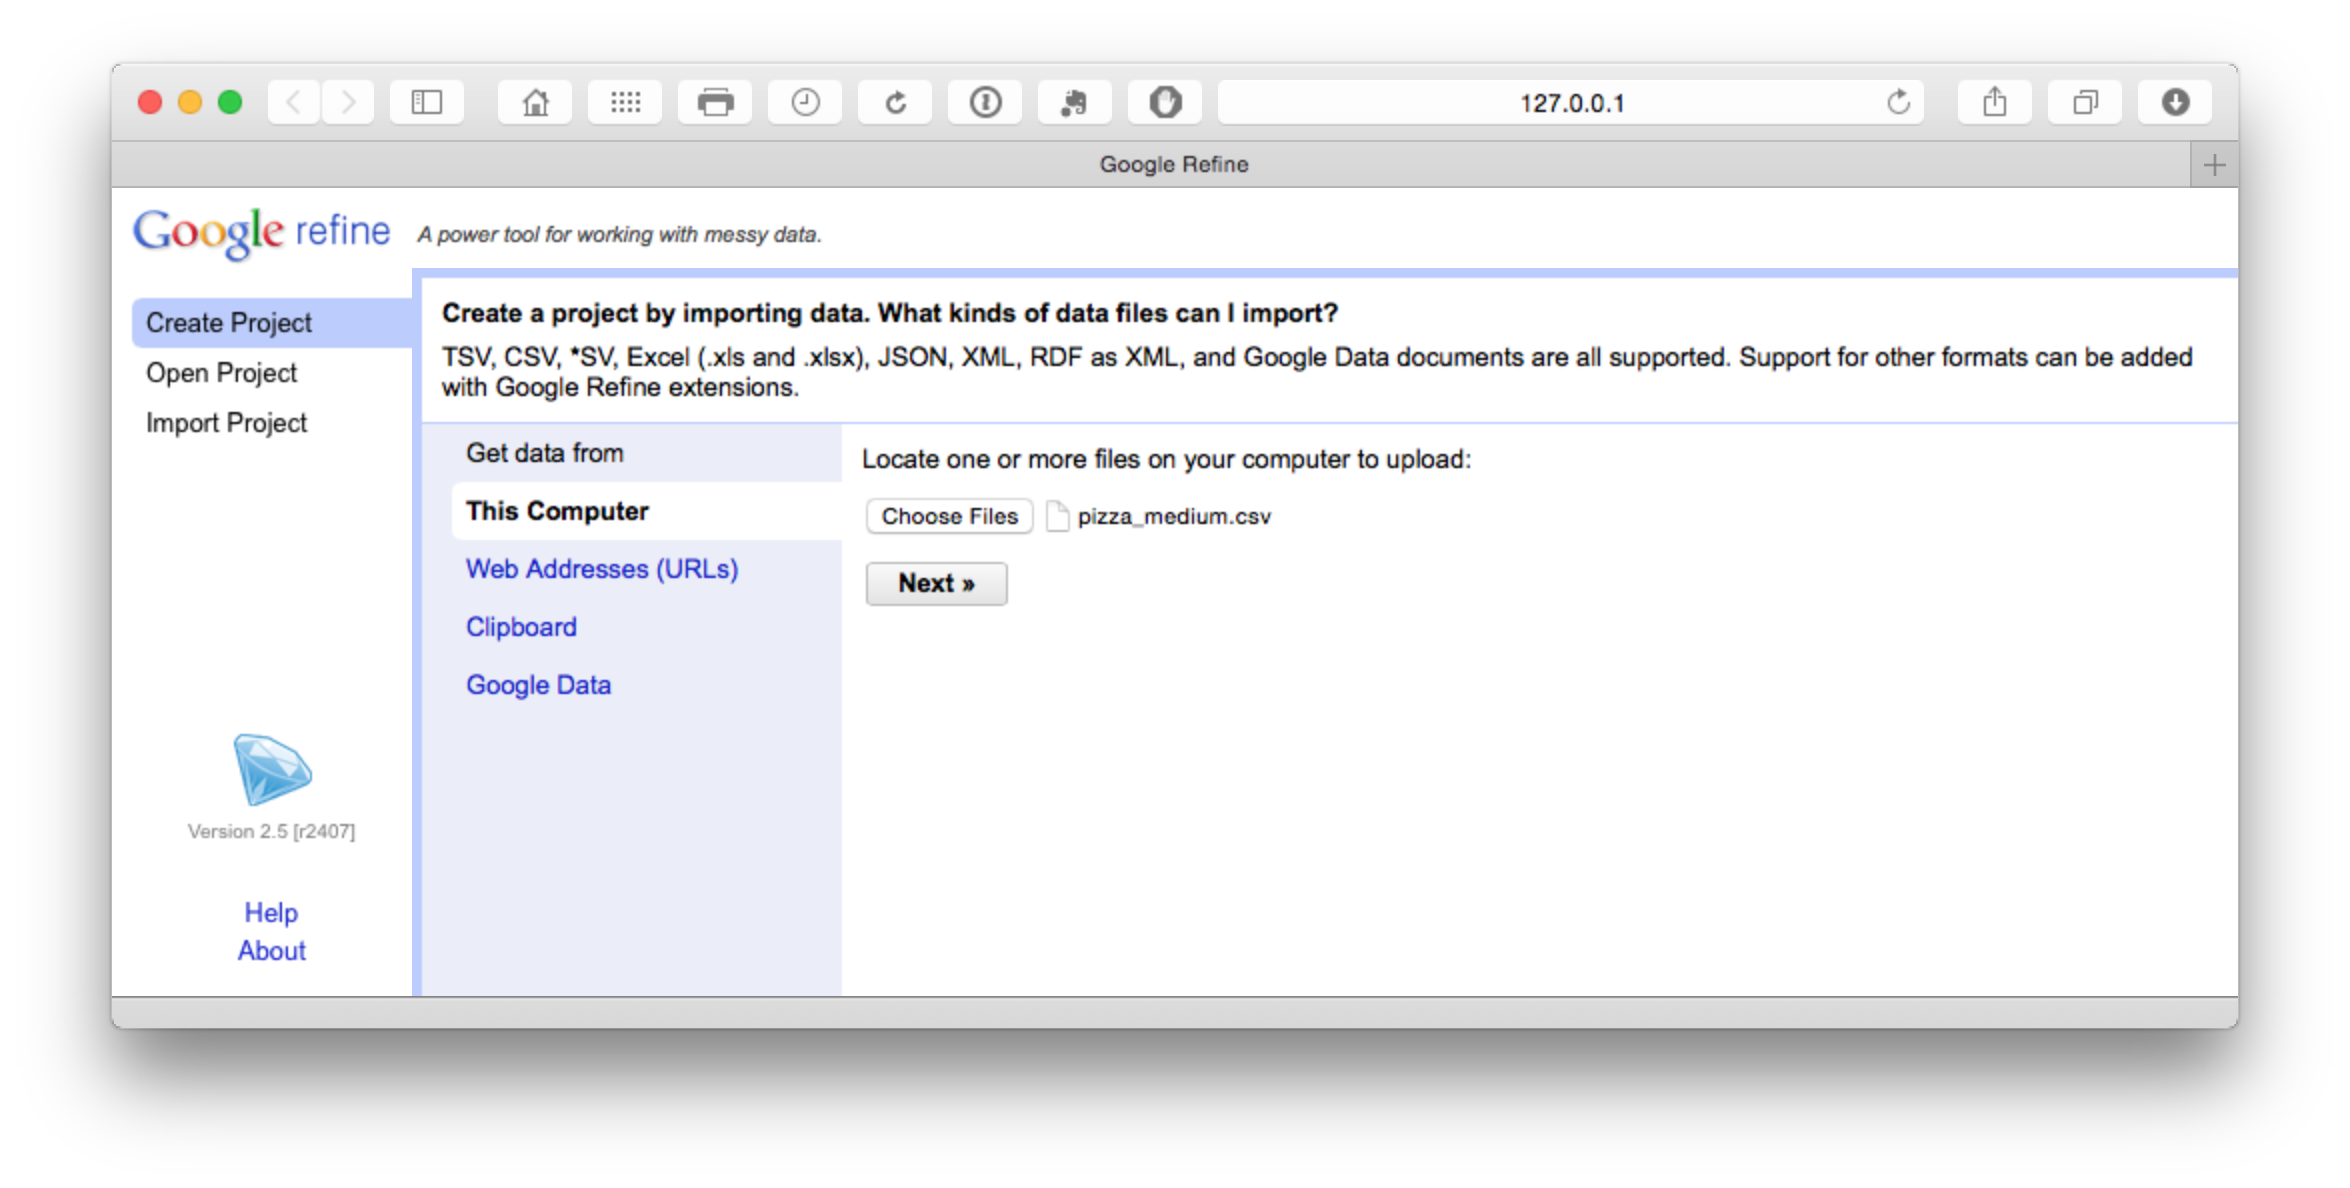
Task: Click the 1Password extension icon
Action: pos(985,102)
